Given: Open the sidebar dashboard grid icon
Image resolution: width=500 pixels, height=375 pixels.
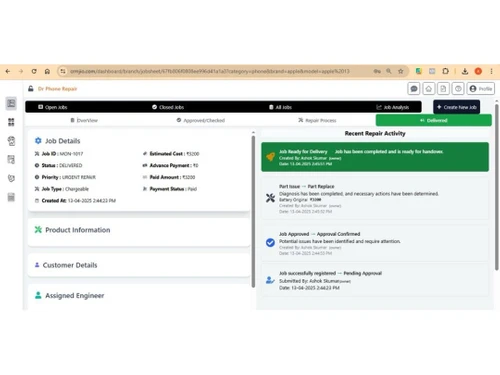Looking at the screenshot, I should pyautogui.click(x=11, y=122).
